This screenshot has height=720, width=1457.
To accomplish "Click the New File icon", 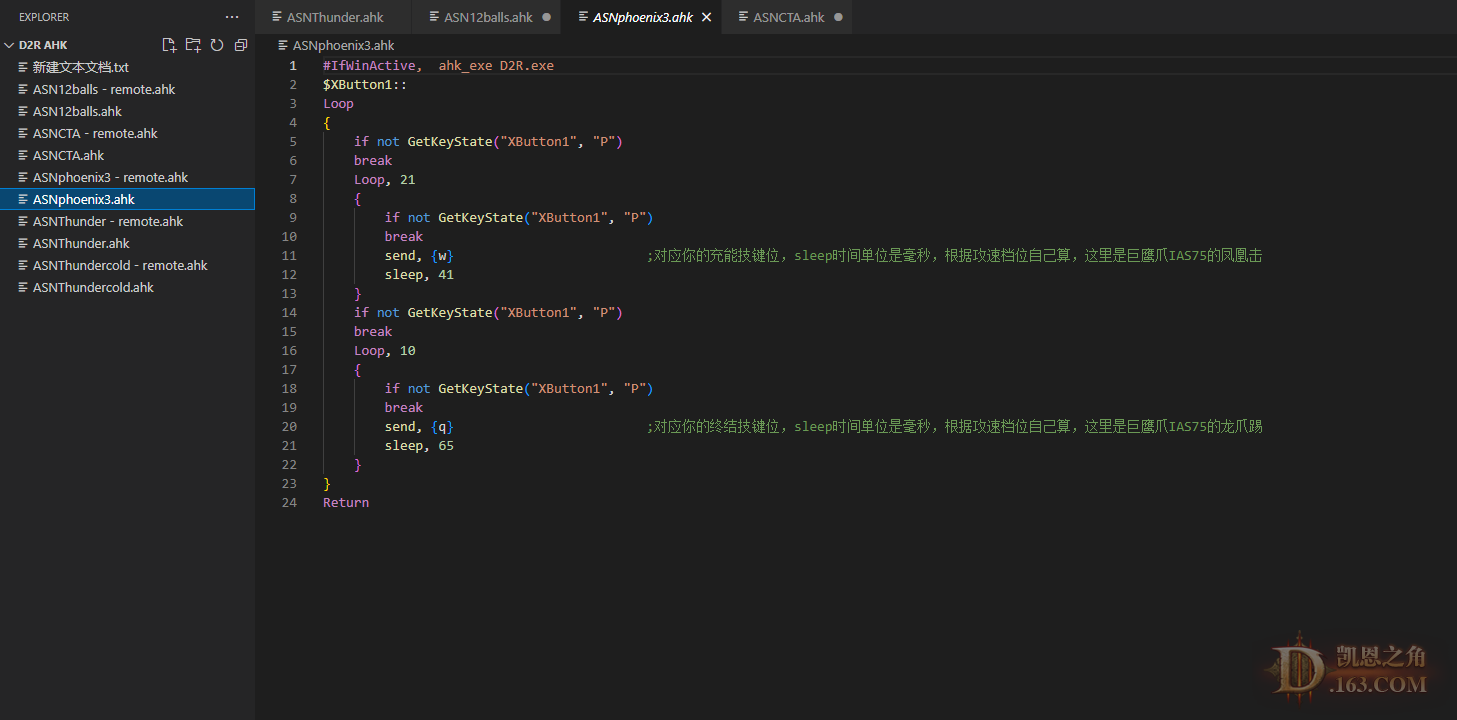I will pos(169,45).
